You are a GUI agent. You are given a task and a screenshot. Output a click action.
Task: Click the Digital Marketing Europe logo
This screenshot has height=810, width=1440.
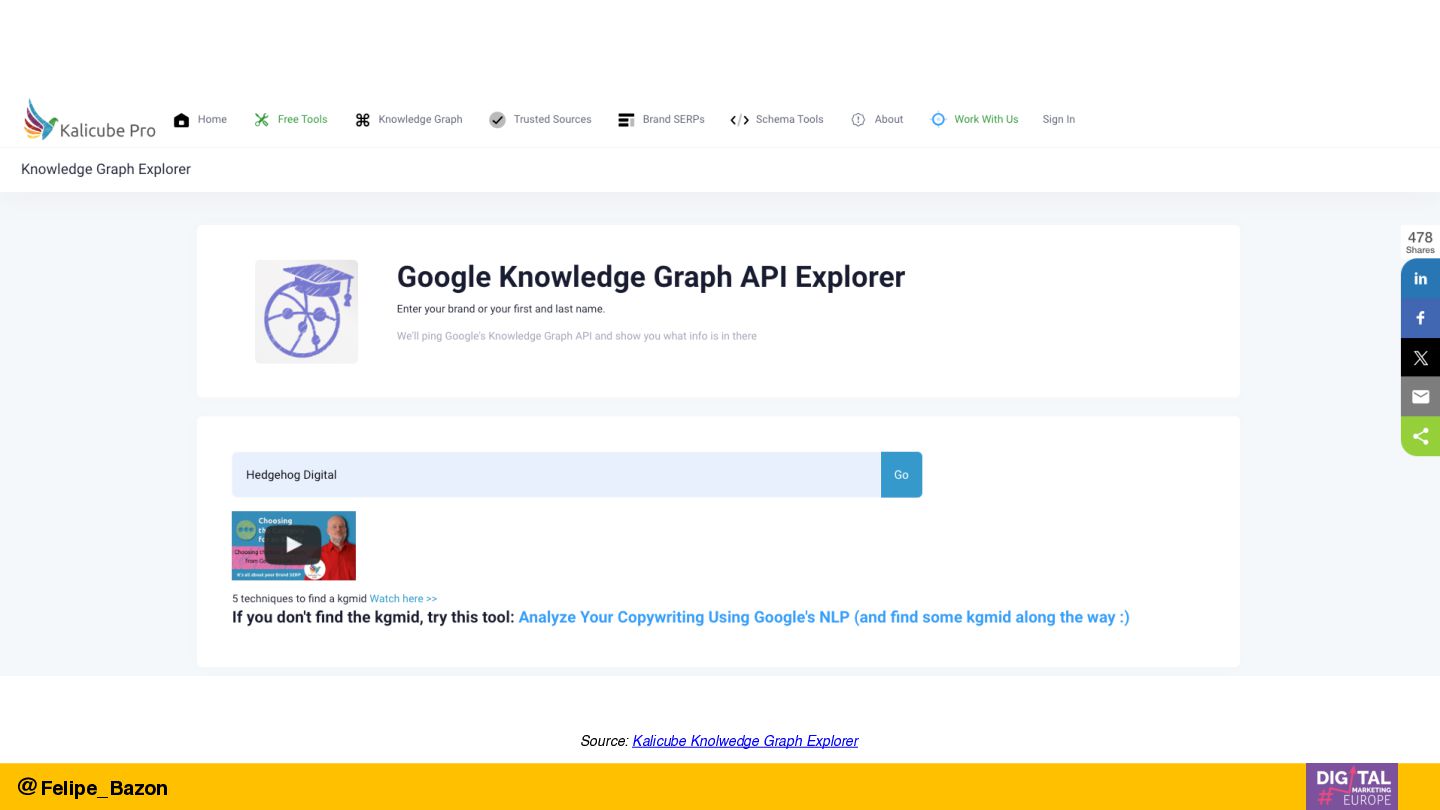click(1352, 786)
